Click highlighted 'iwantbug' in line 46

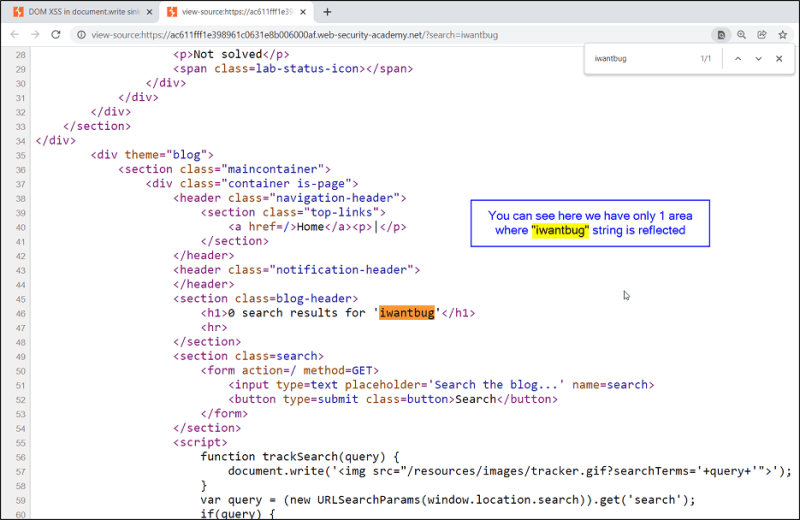pyautogui.click(x=407, y=313)
